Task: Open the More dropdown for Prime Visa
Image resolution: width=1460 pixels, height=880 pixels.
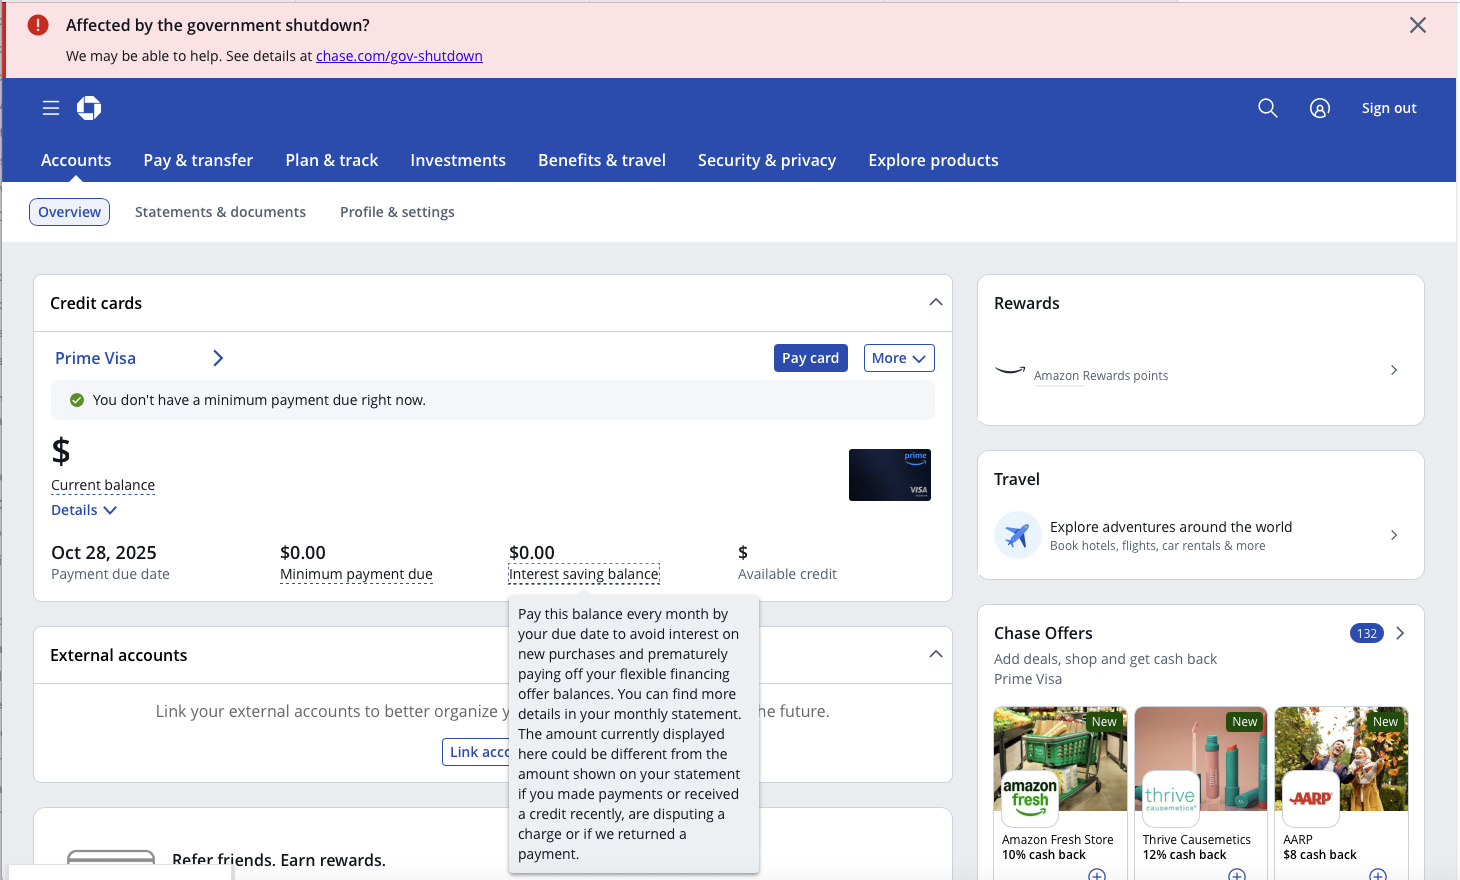Action: [898, 357]
